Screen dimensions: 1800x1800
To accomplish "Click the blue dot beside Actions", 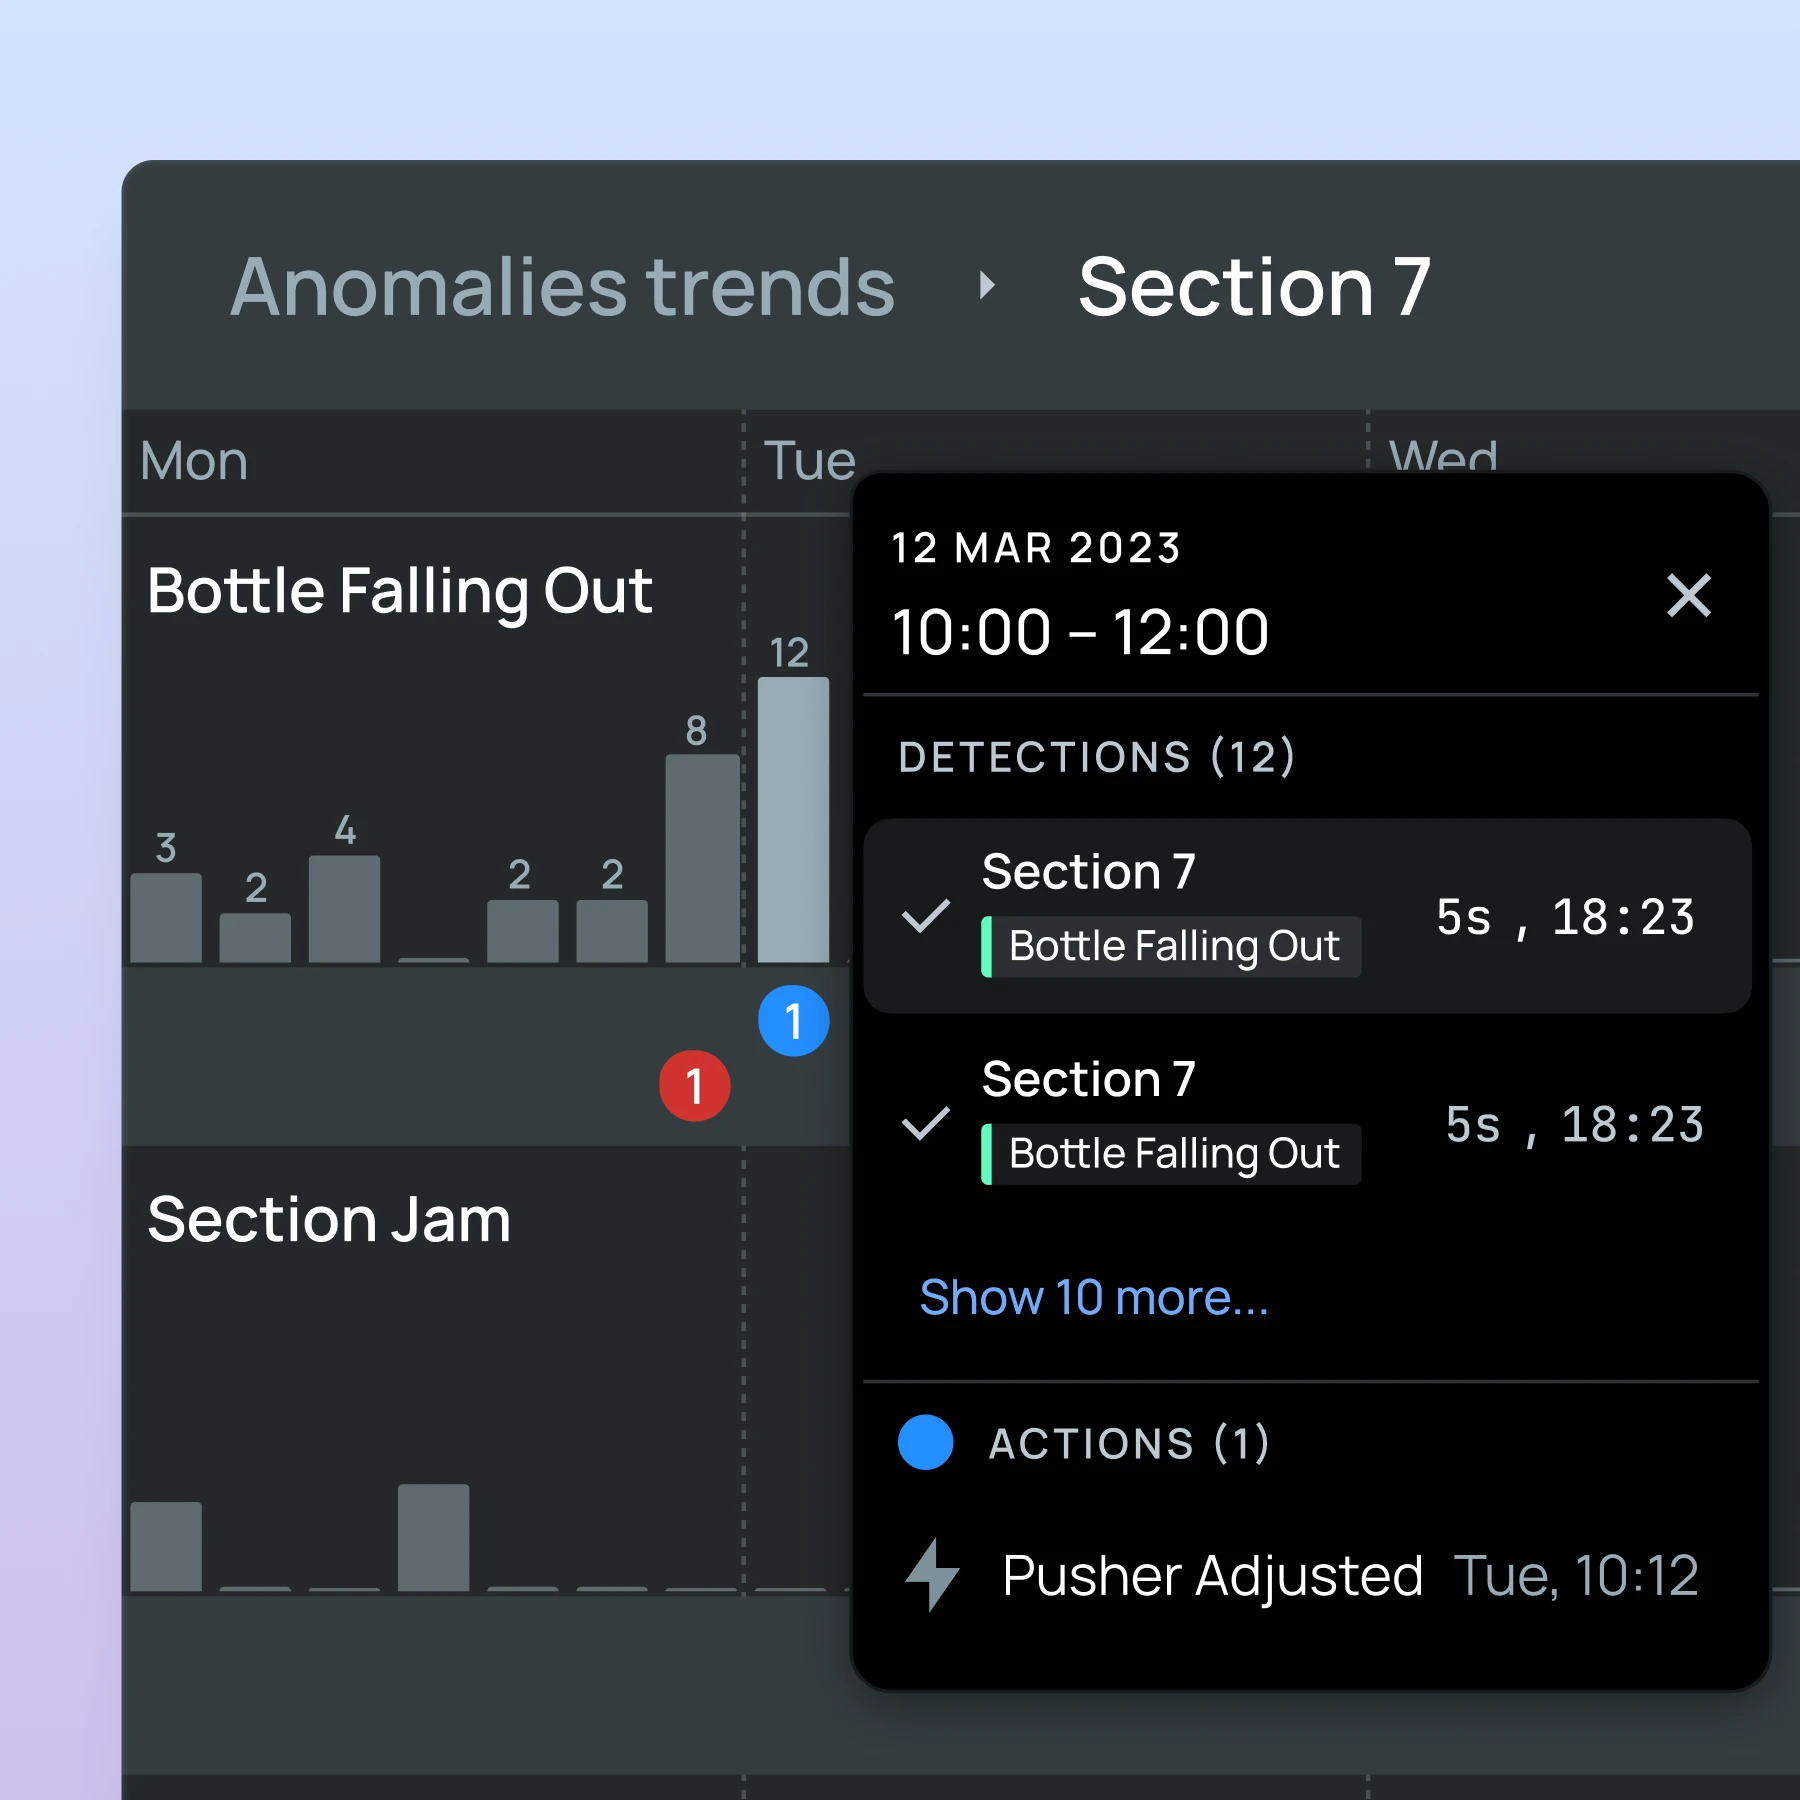I will click(925, 1442).
